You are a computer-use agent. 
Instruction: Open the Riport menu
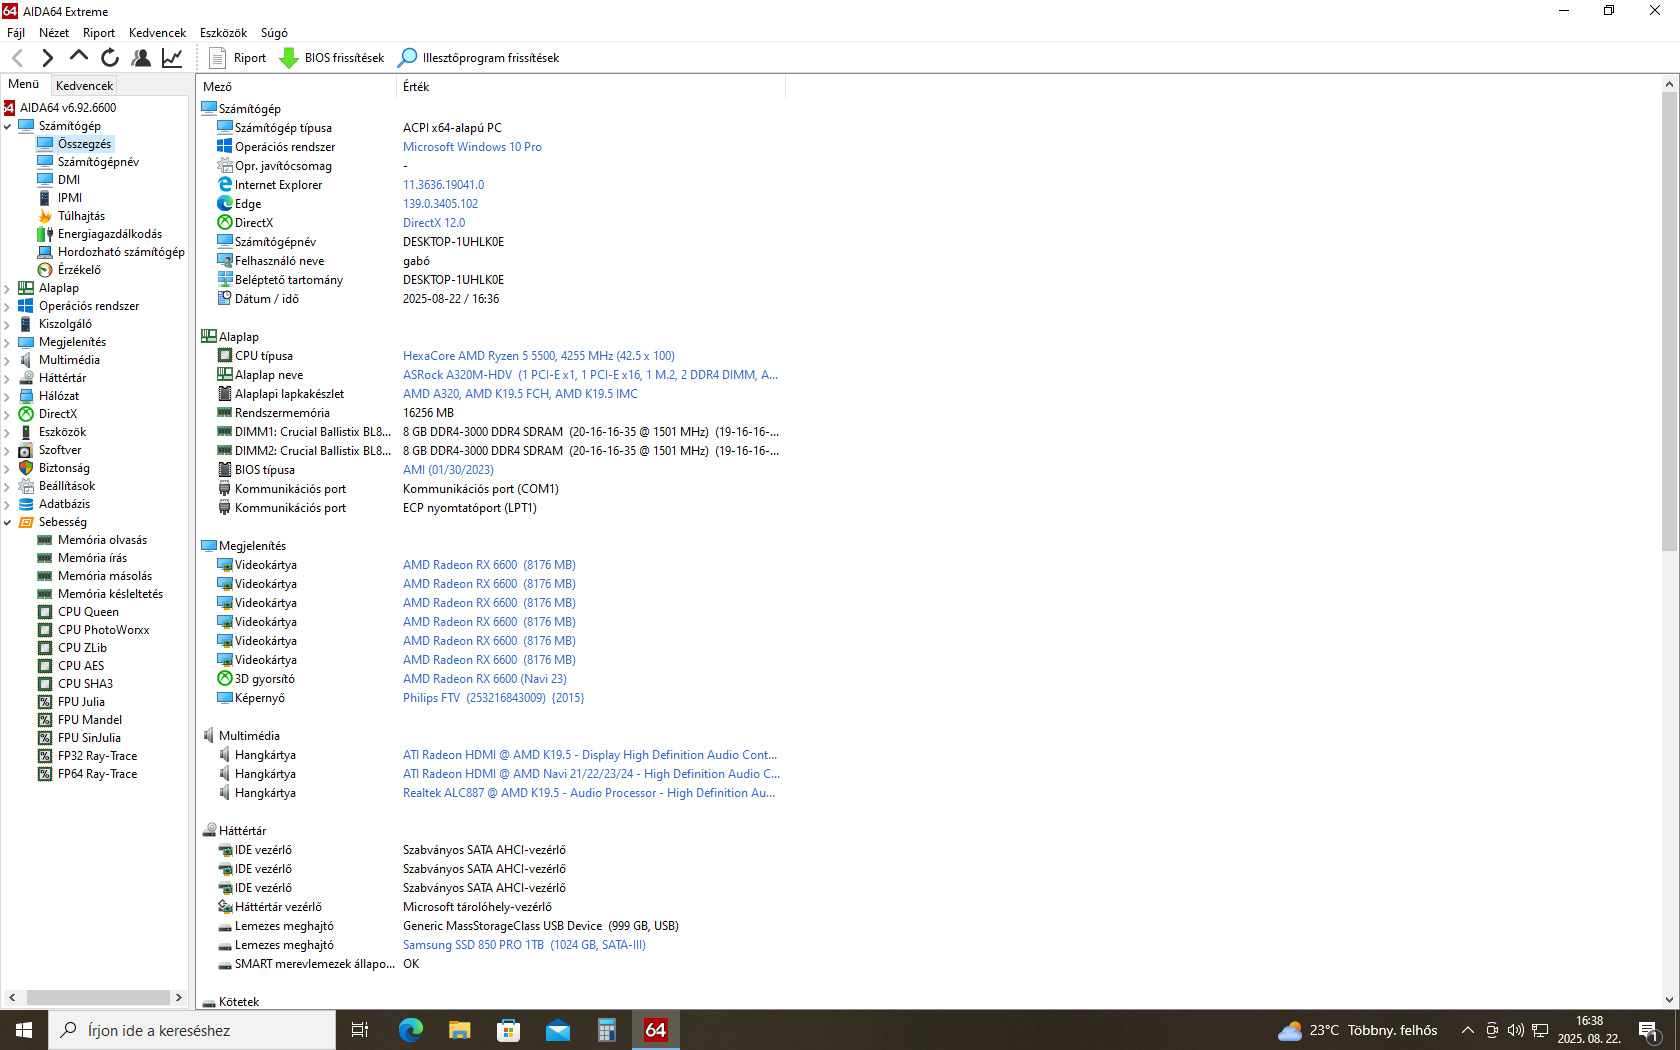tap(99, 33)
